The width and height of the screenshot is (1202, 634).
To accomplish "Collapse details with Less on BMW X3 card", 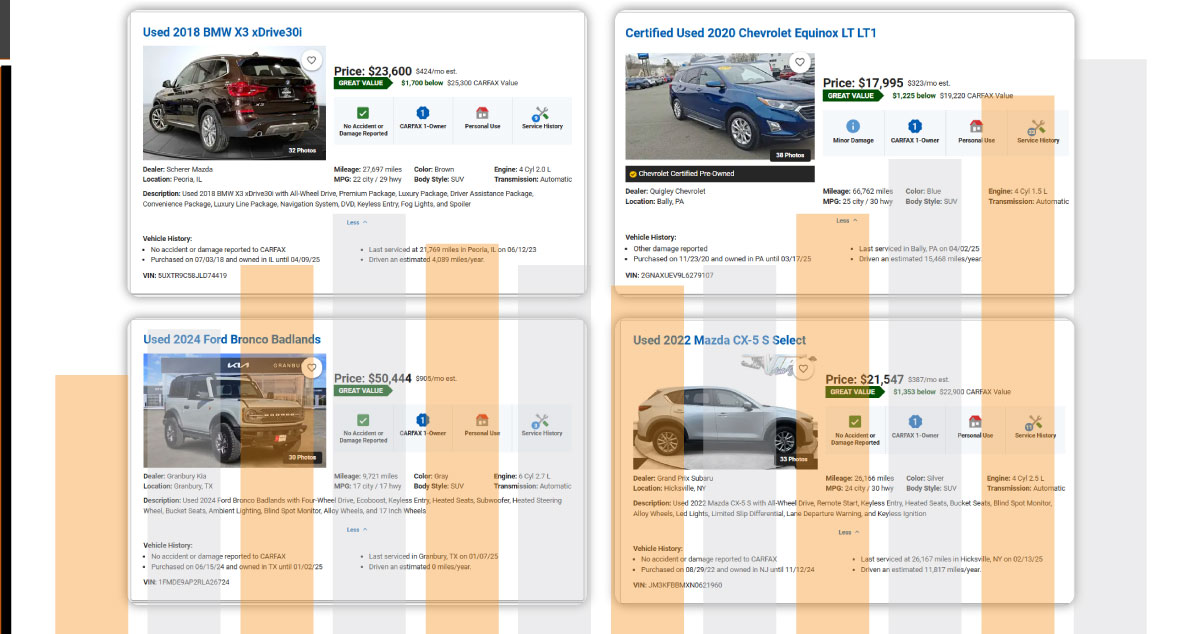I will point(357,223).
